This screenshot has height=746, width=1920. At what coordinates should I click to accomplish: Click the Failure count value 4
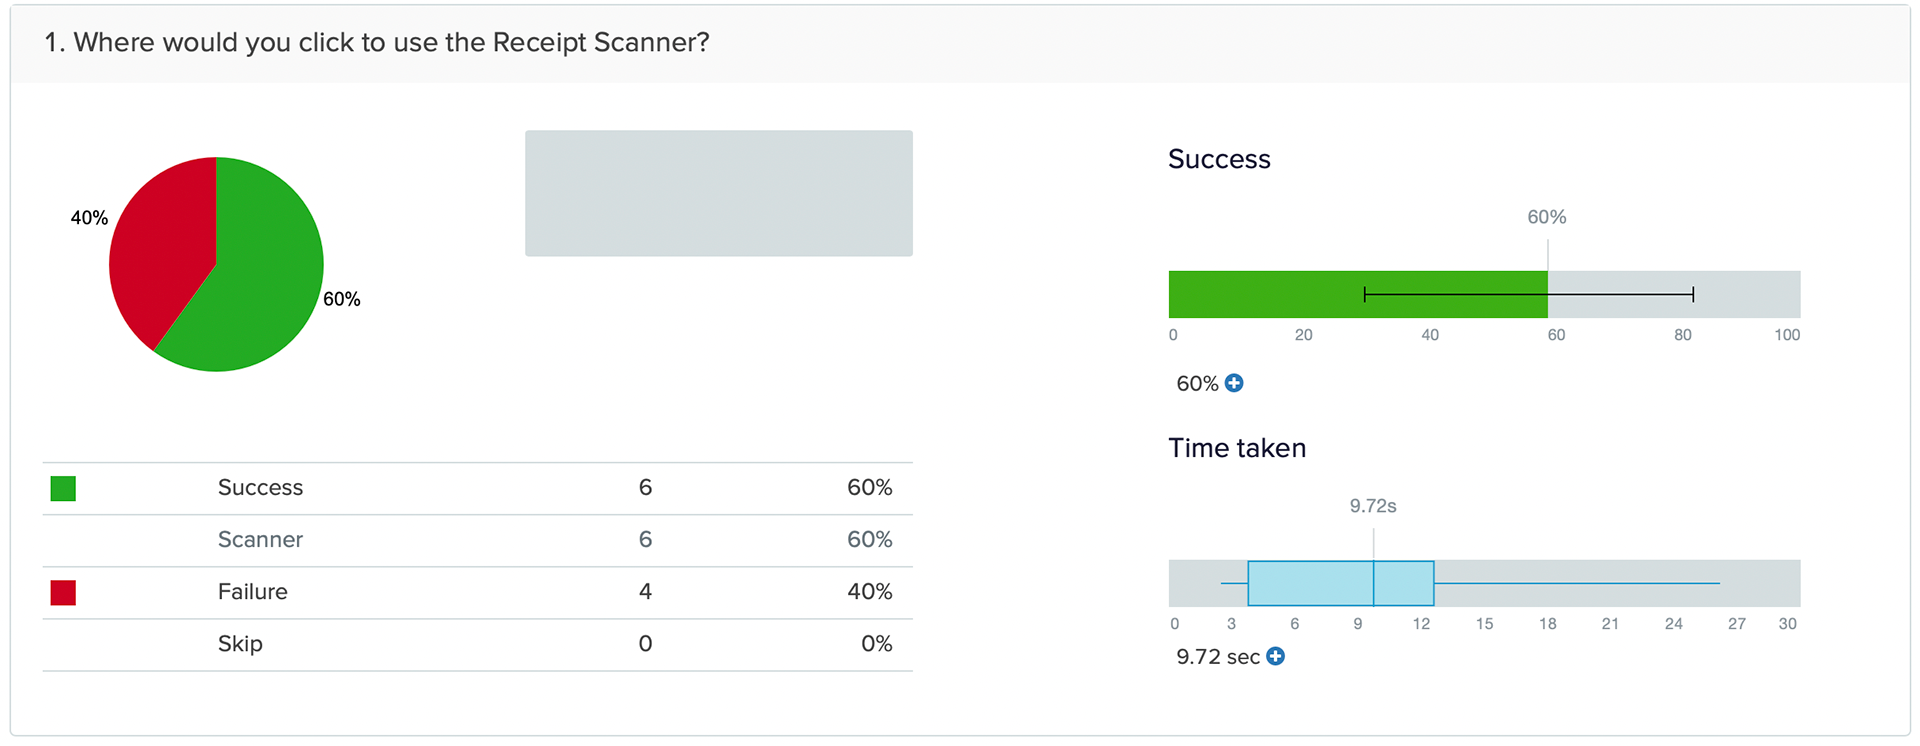(645, 591)
